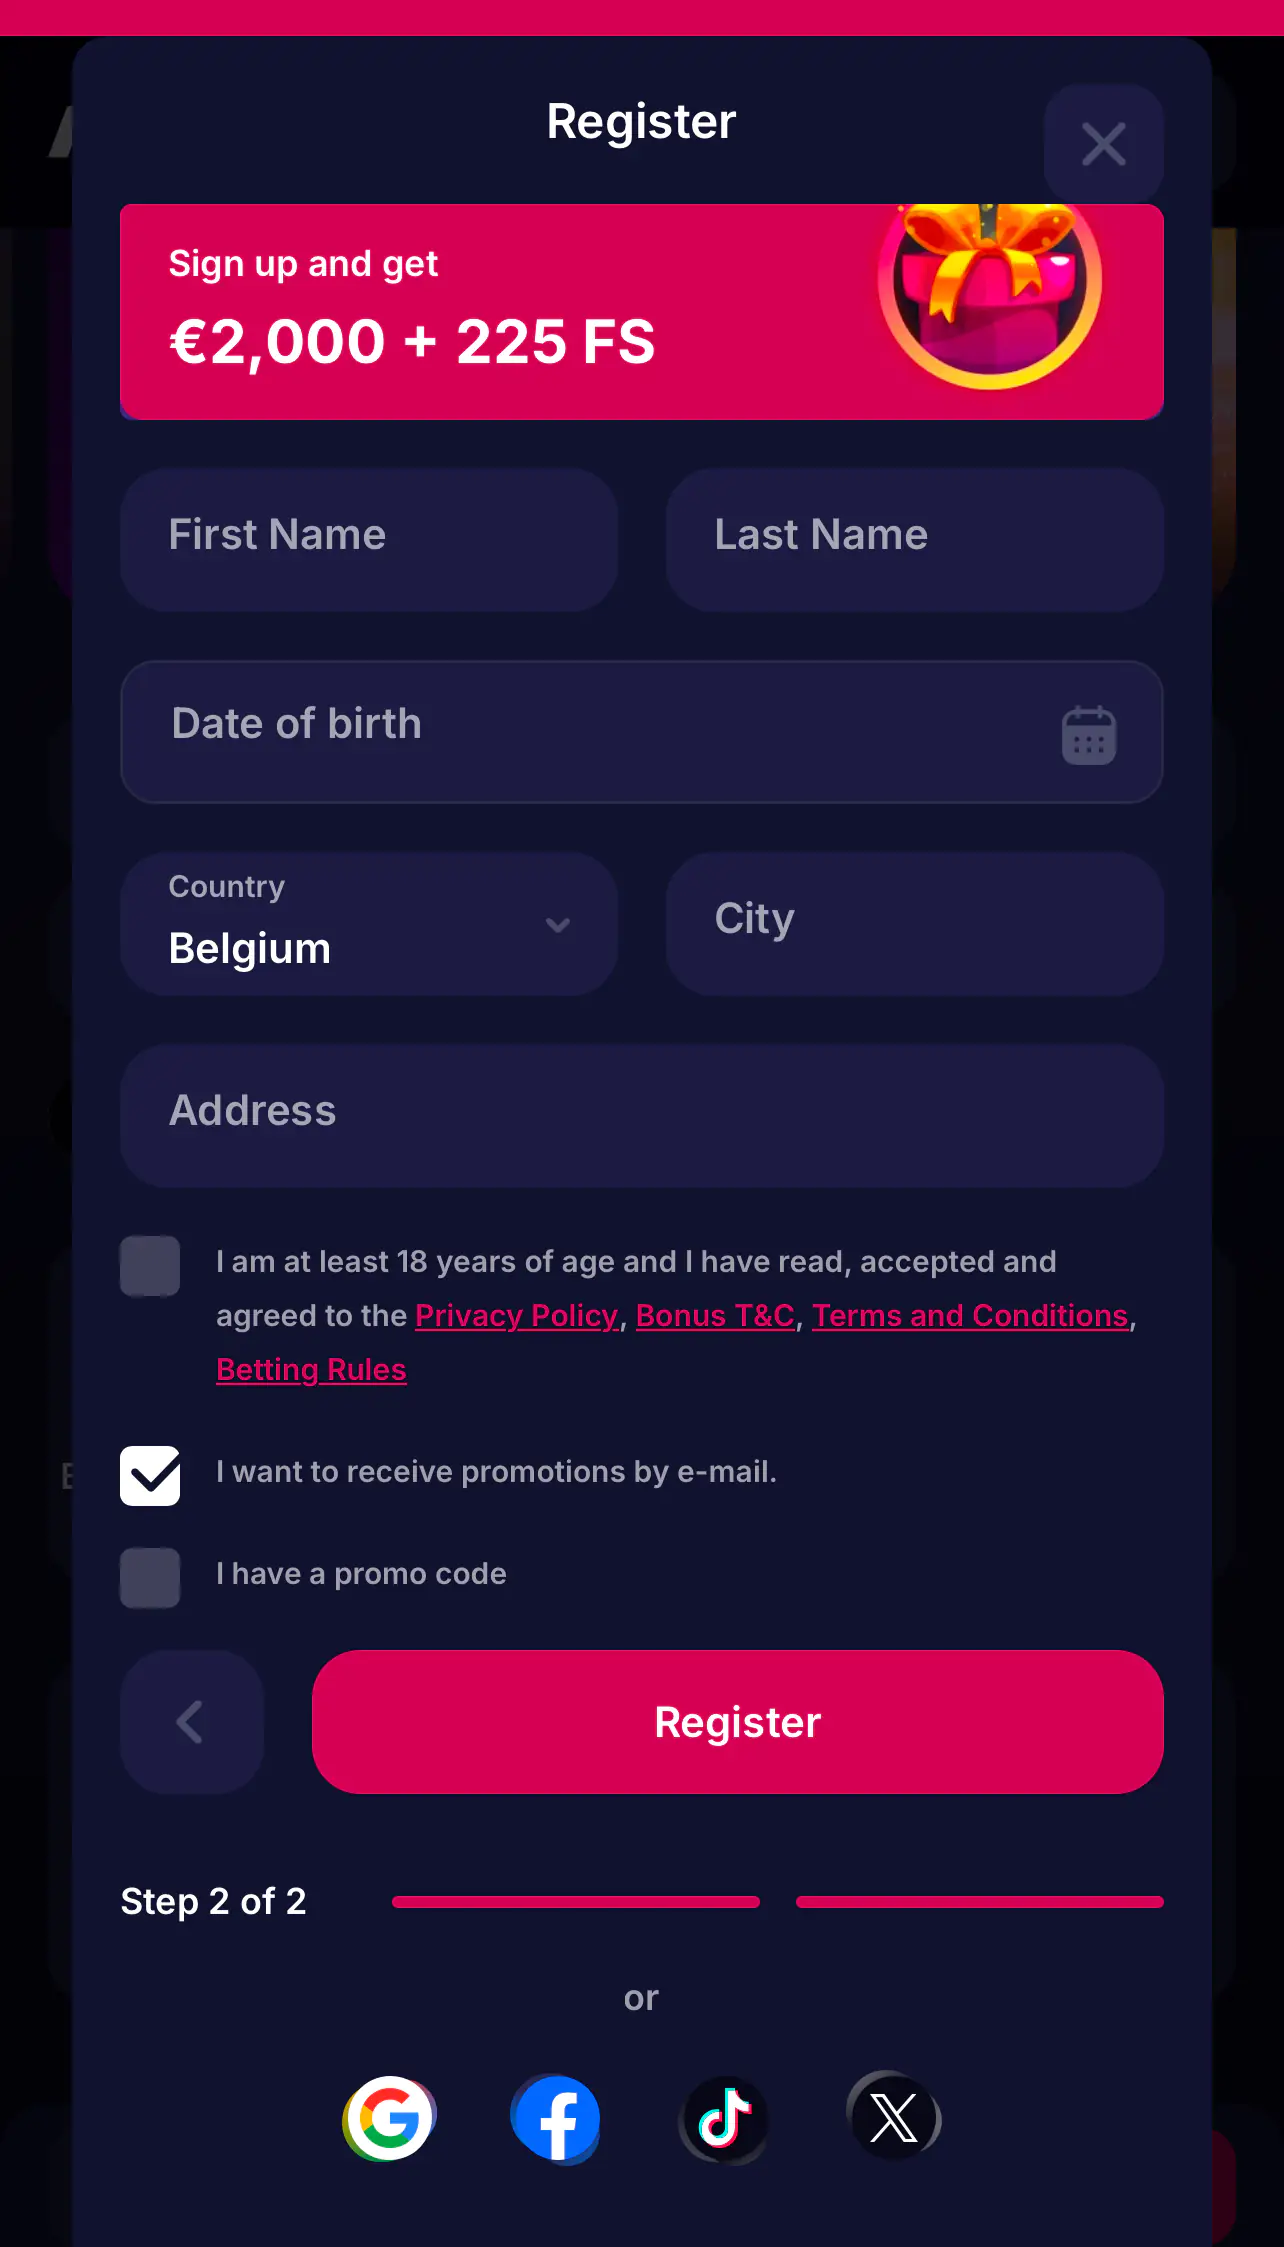Open the date of birth calendar icon
This screenshot has height=2247, width=1284.
(x=1089, y=735)
